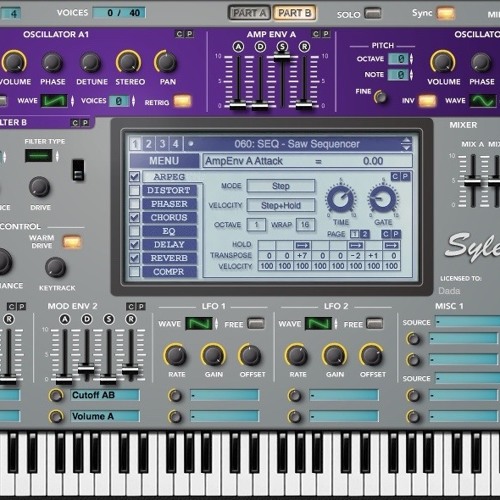Viewport: 500px width, 500px height.
Task: Disable the DELAY effect checkbox
Action: [x=134, y=245]
